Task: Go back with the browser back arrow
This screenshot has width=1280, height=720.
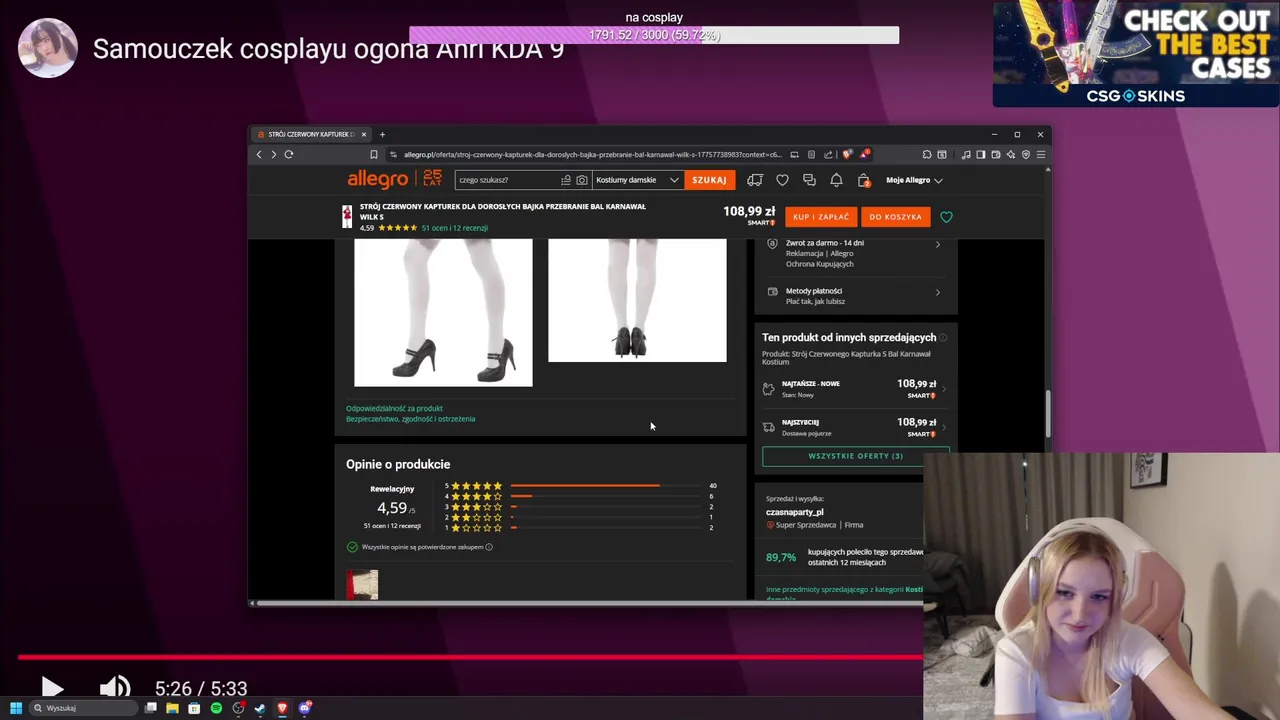Action: coord(259,154)
